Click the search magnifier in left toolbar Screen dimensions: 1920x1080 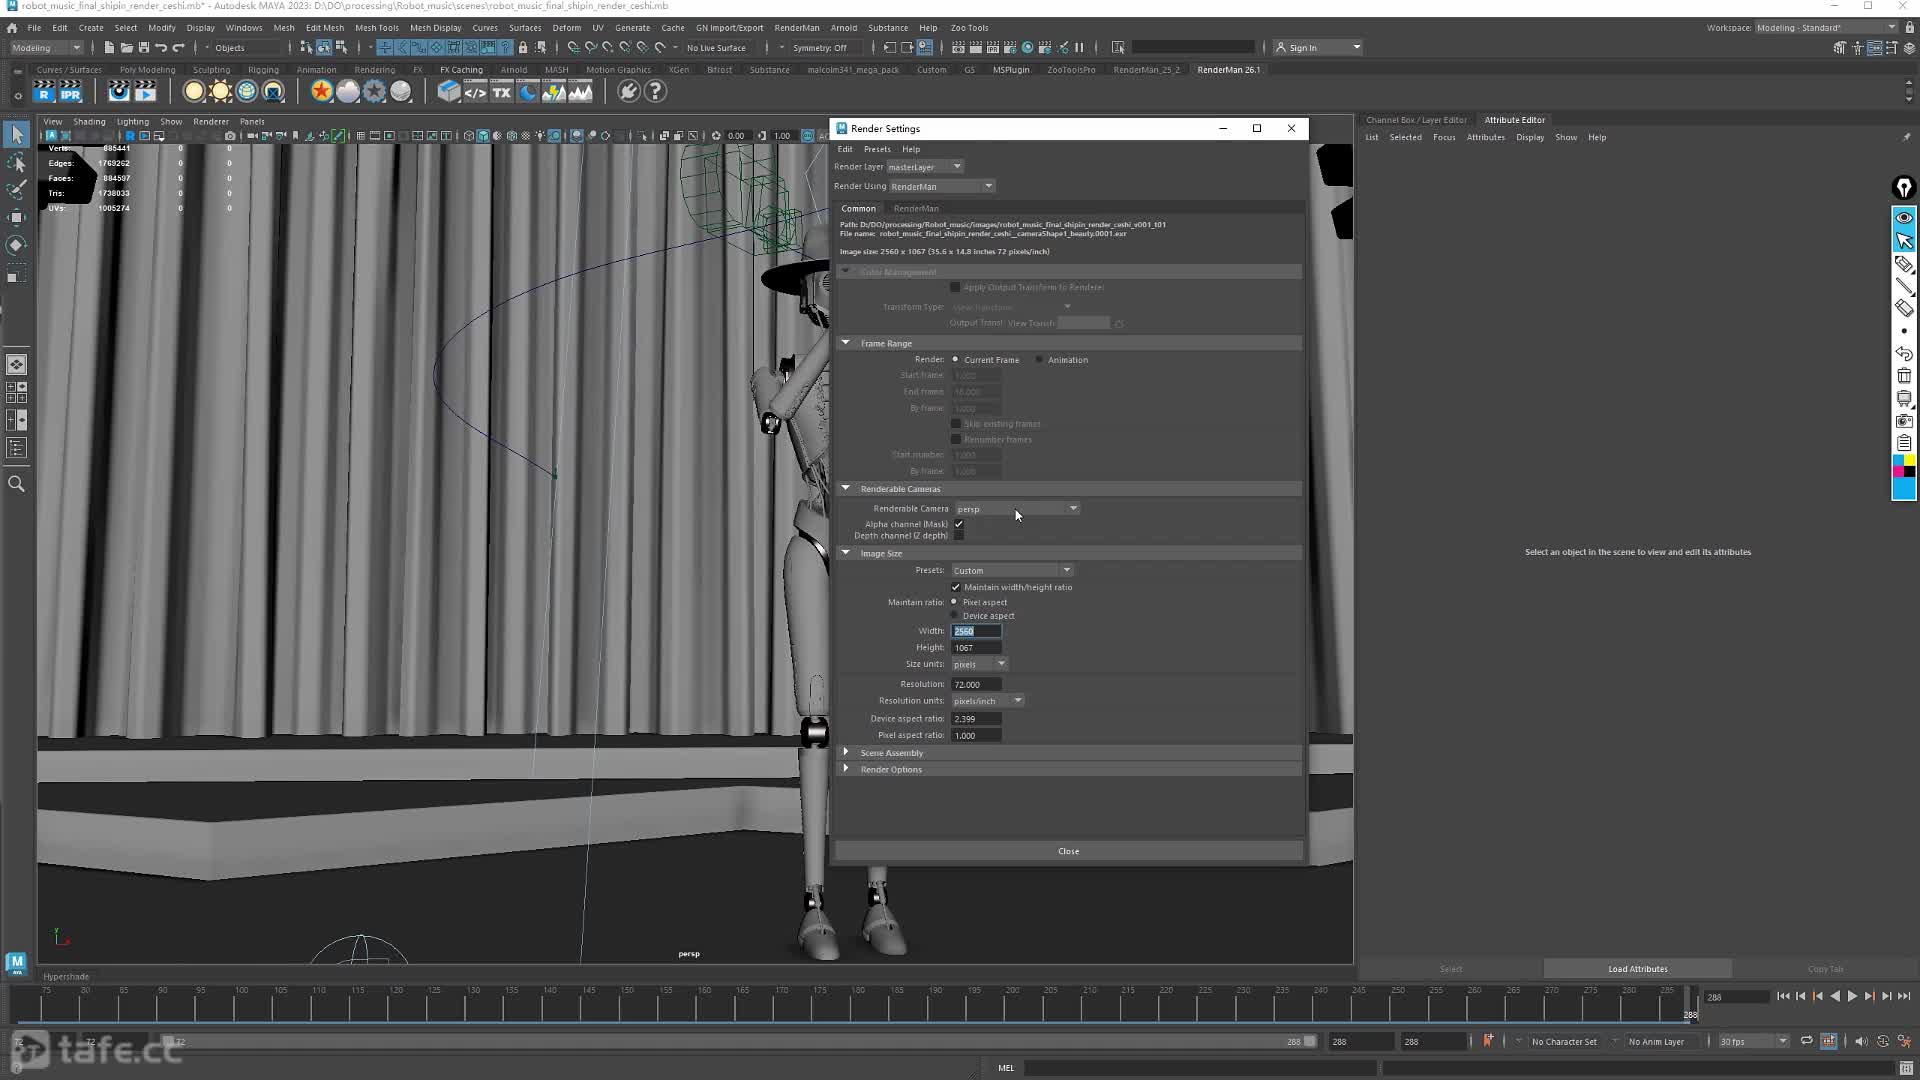16,484
